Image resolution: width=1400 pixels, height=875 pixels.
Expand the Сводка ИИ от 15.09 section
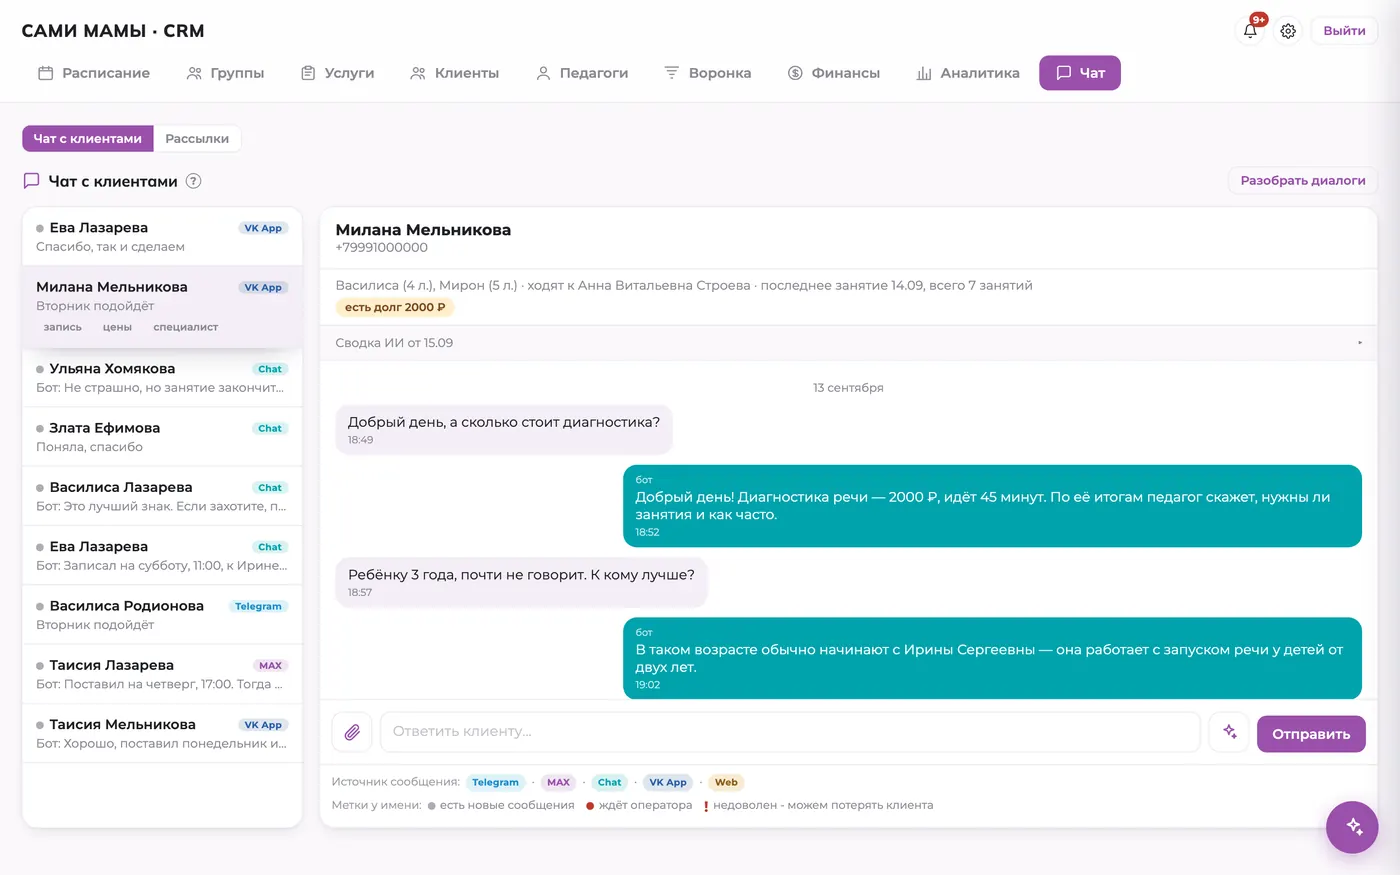click(848, 343)
